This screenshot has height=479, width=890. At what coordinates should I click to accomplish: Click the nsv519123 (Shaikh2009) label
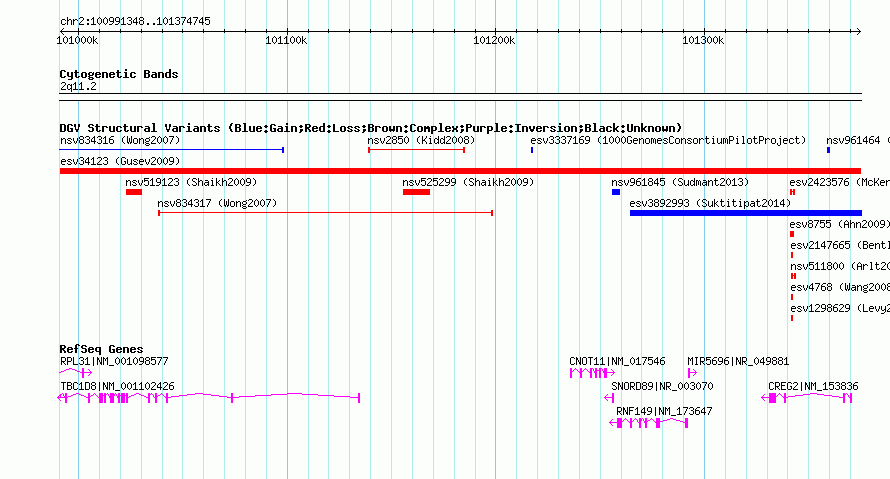191,182
